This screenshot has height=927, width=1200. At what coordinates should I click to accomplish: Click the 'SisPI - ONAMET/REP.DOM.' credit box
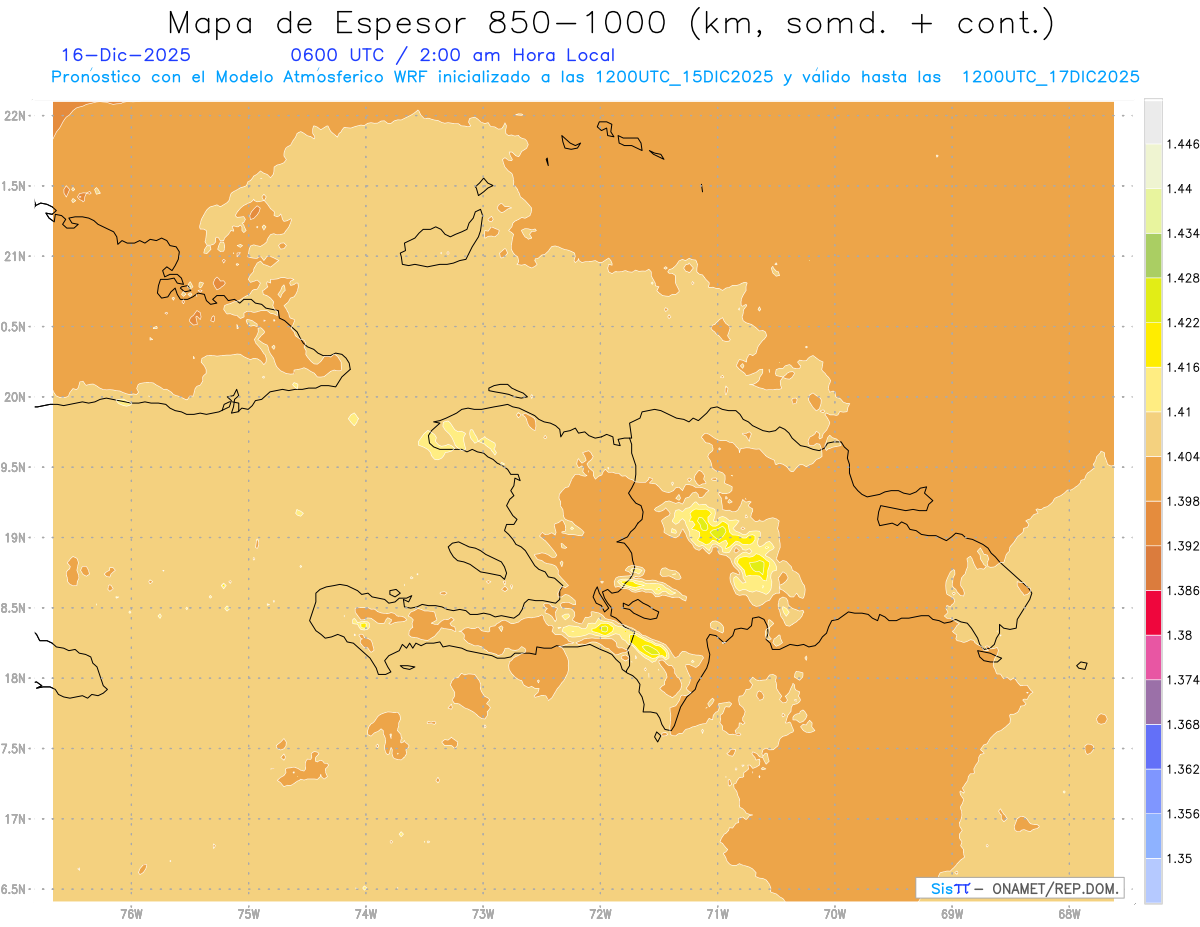pos(1020,888)
